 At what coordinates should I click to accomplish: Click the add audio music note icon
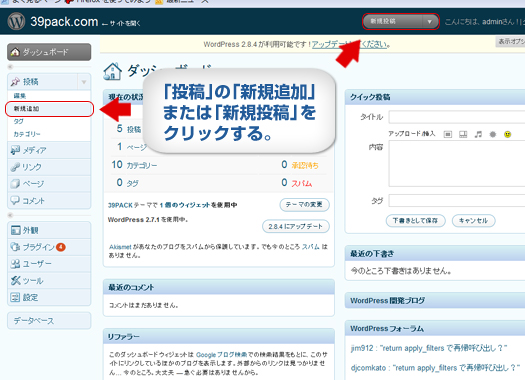click(x=478, y=134)
